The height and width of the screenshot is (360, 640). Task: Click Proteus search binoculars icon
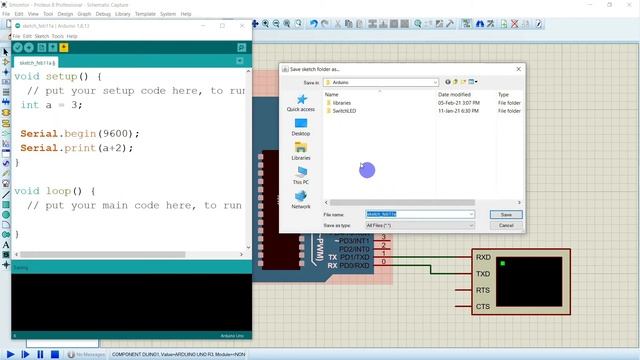tap(480, 24)
